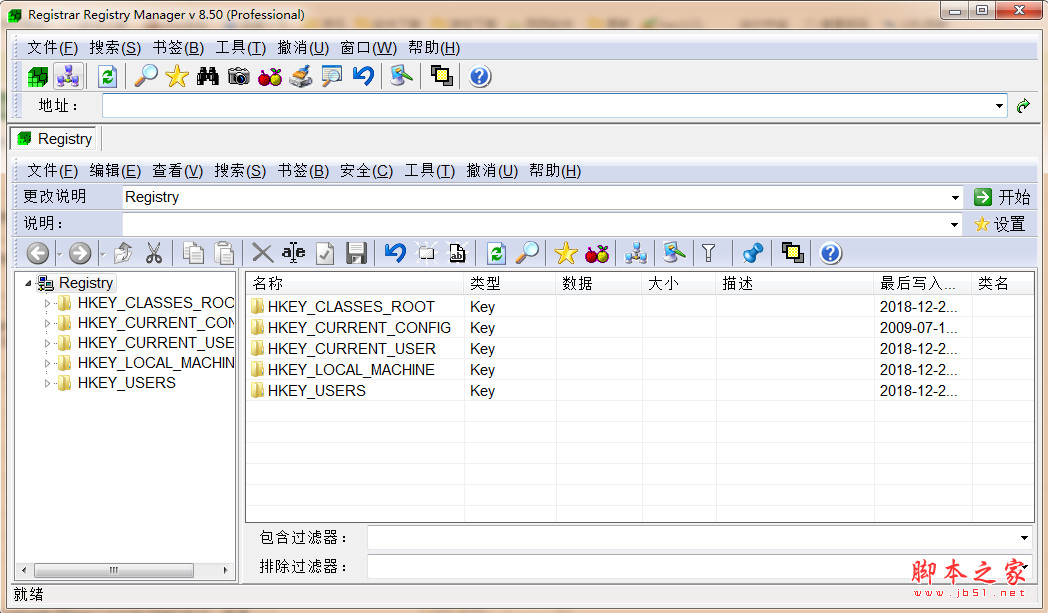Click the go arrow beside the address bar
The width and height of the screenshot is (1048, 613).
coord(1023,106)
